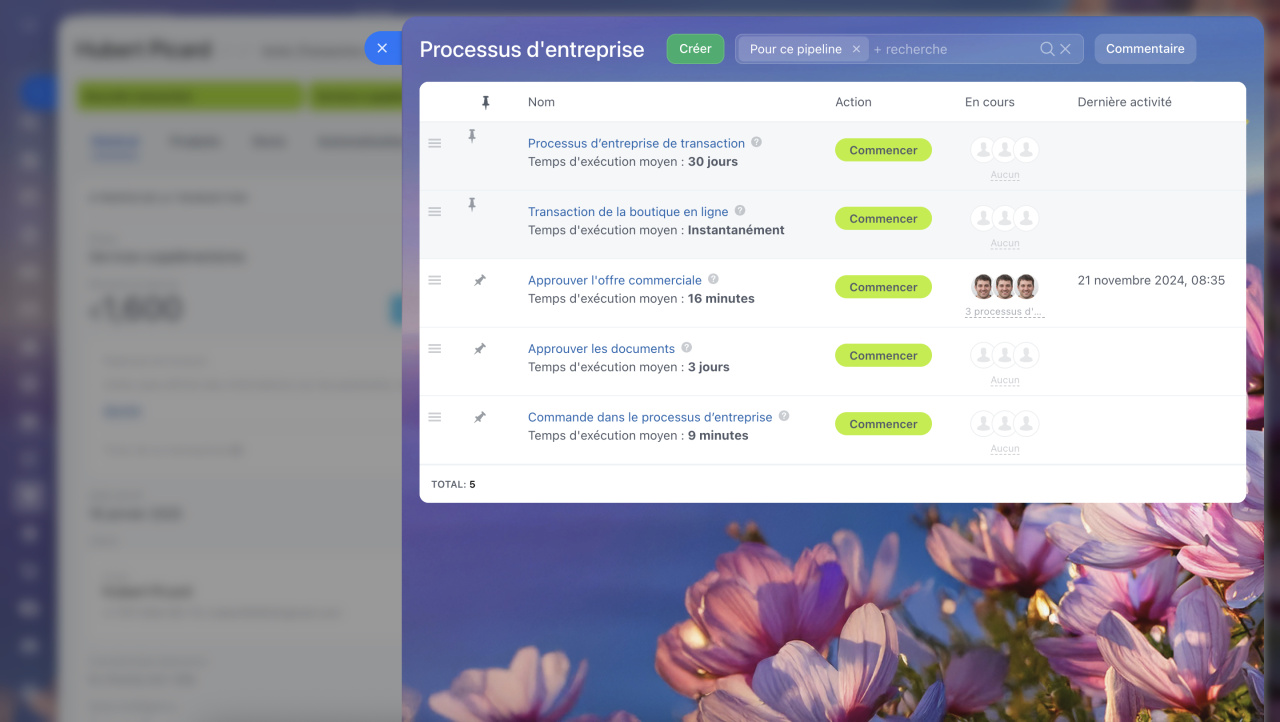Show help for Commande dans le processus d'entreprise
The width and height of the screenshot is (1280, 722).
pyautogui.click(x=784, y=416)
